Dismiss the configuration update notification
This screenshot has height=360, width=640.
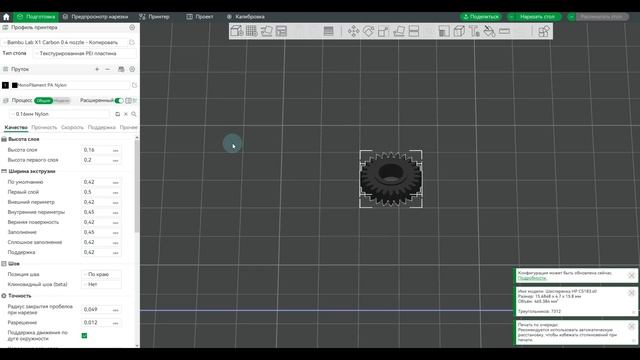tap(631, 276)
